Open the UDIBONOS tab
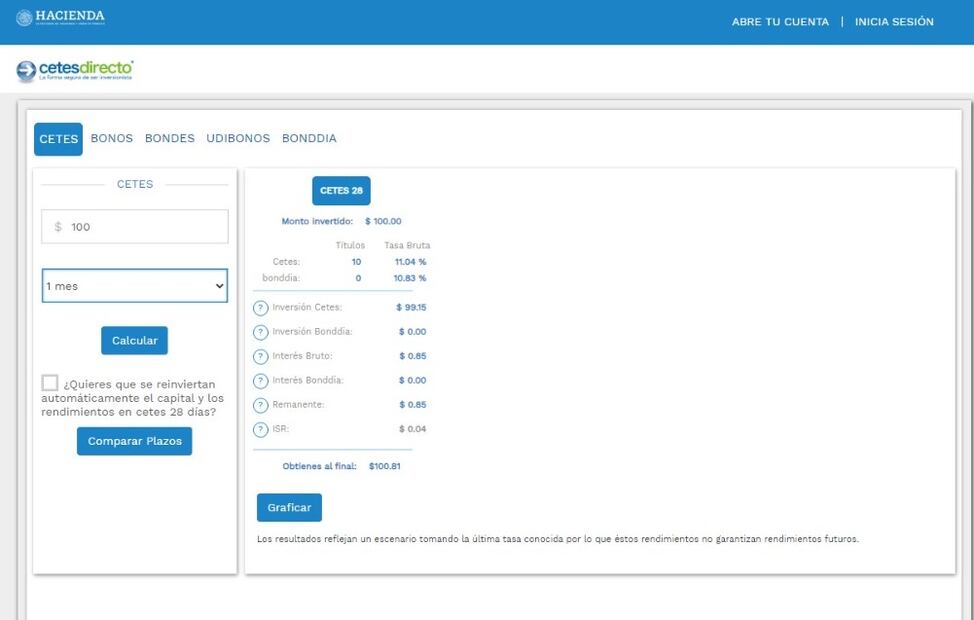 238,138
